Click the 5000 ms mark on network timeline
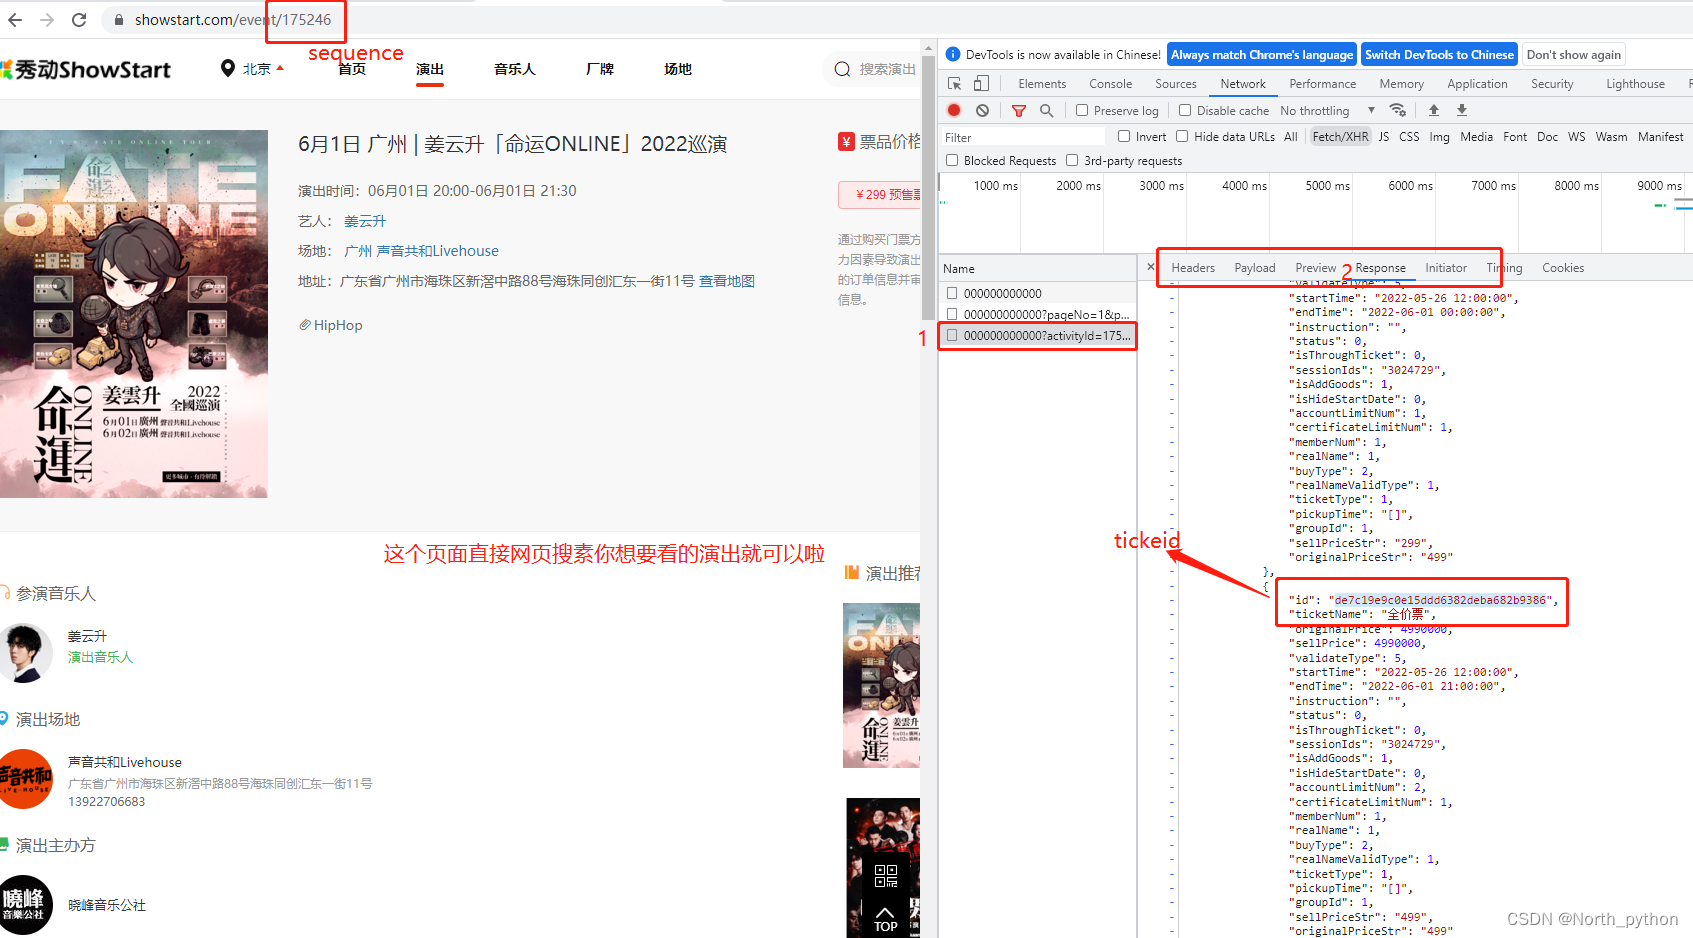The height and width of the screenshot is (938, 1693). point(1327,186)
